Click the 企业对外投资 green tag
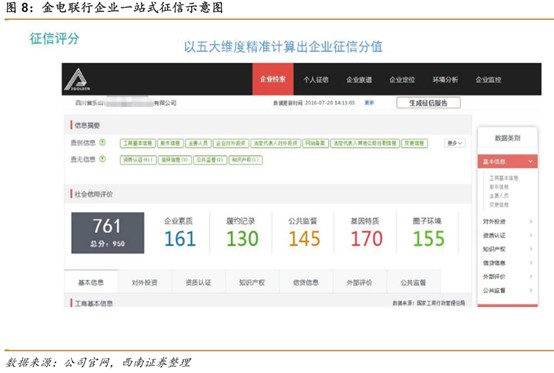 (231, 143)
